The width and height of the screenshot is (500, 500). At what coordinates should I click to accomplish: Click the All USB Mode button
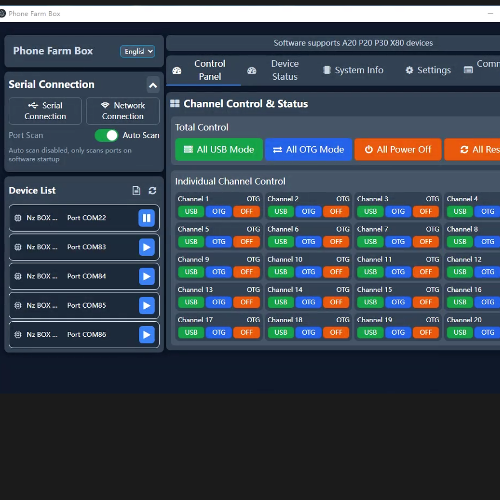tap(219, 150)
